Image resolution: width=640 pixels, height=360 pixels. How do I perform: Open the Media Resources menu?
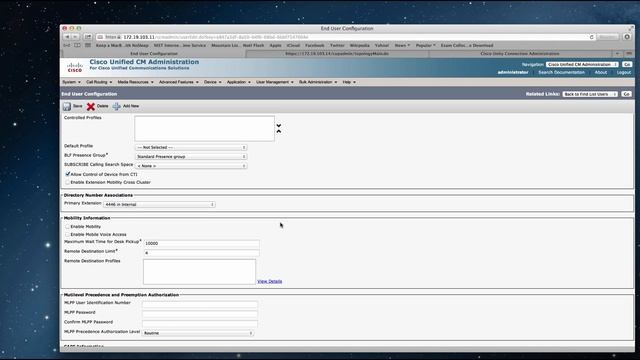click(x=136, y=82)
